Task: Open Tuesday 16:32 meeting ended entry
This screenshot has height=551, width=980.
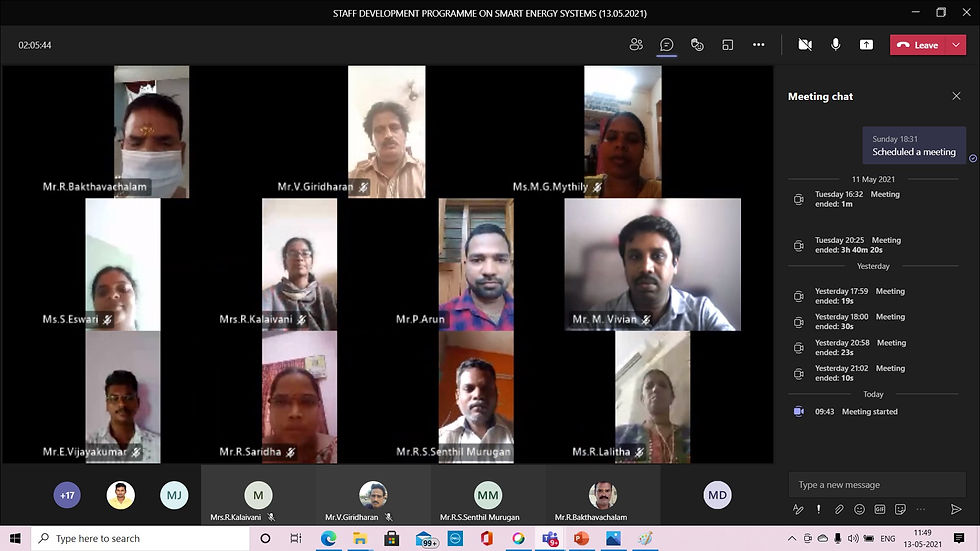Action: pyautogui.click(x=858, y=199)
